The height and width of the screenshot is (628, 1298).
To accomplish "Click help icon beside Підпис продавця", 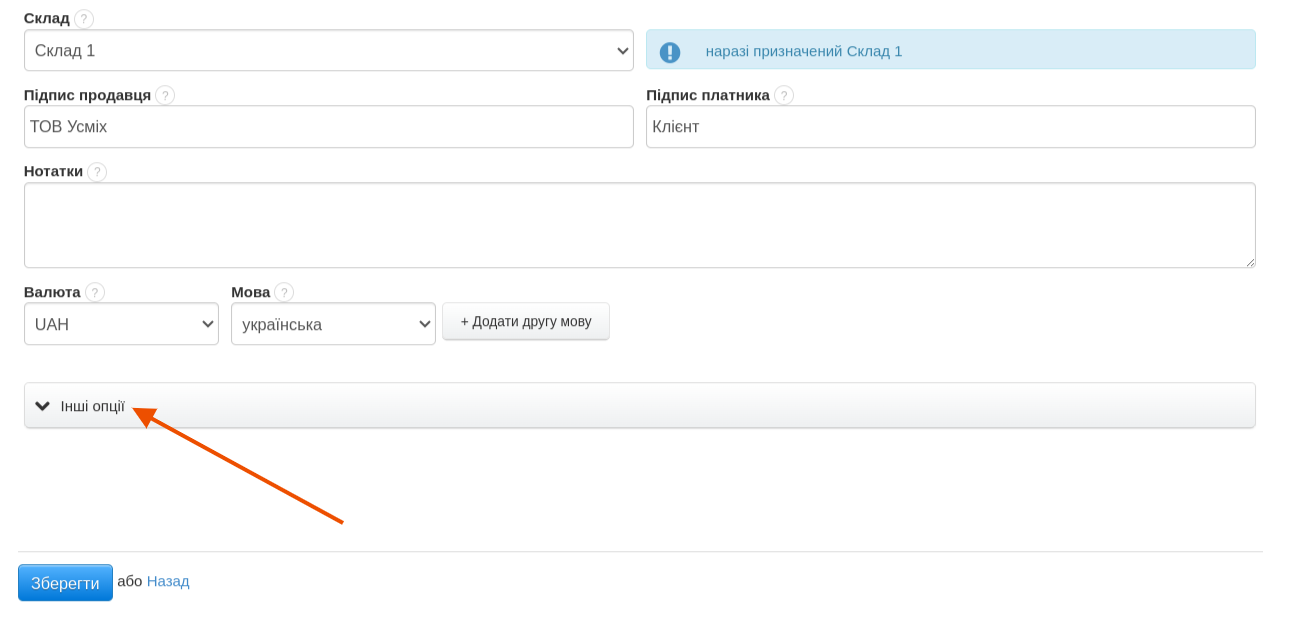I will 165,95.
